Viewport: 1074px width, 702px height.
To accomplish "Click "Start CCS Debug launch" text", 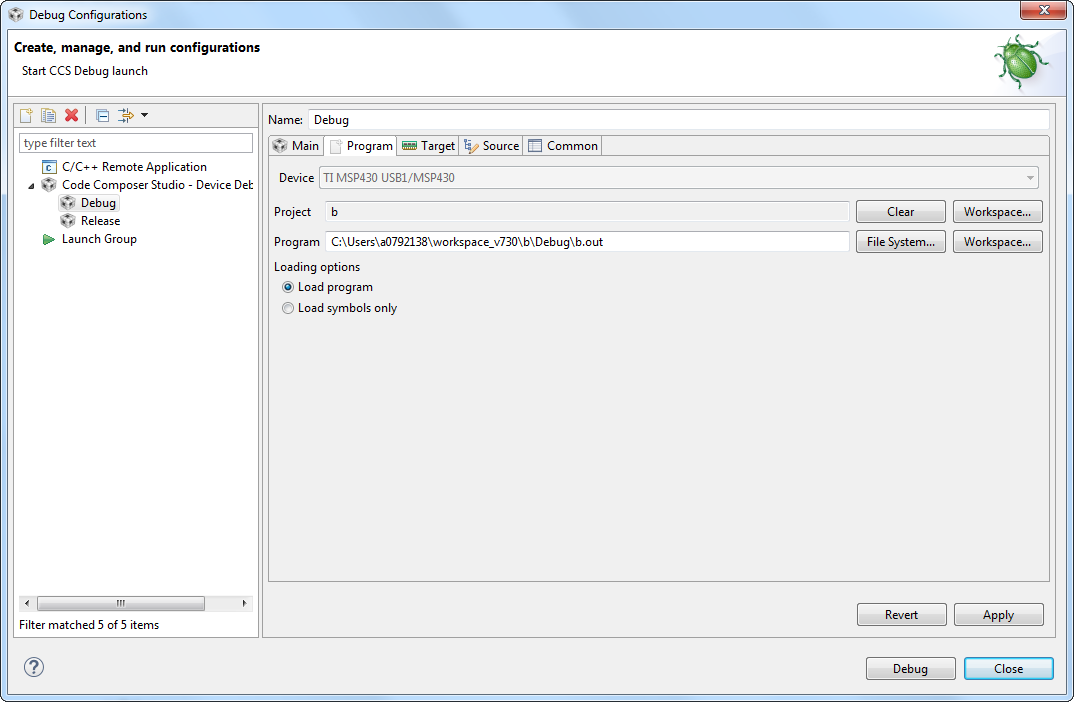I will point(85,71).
